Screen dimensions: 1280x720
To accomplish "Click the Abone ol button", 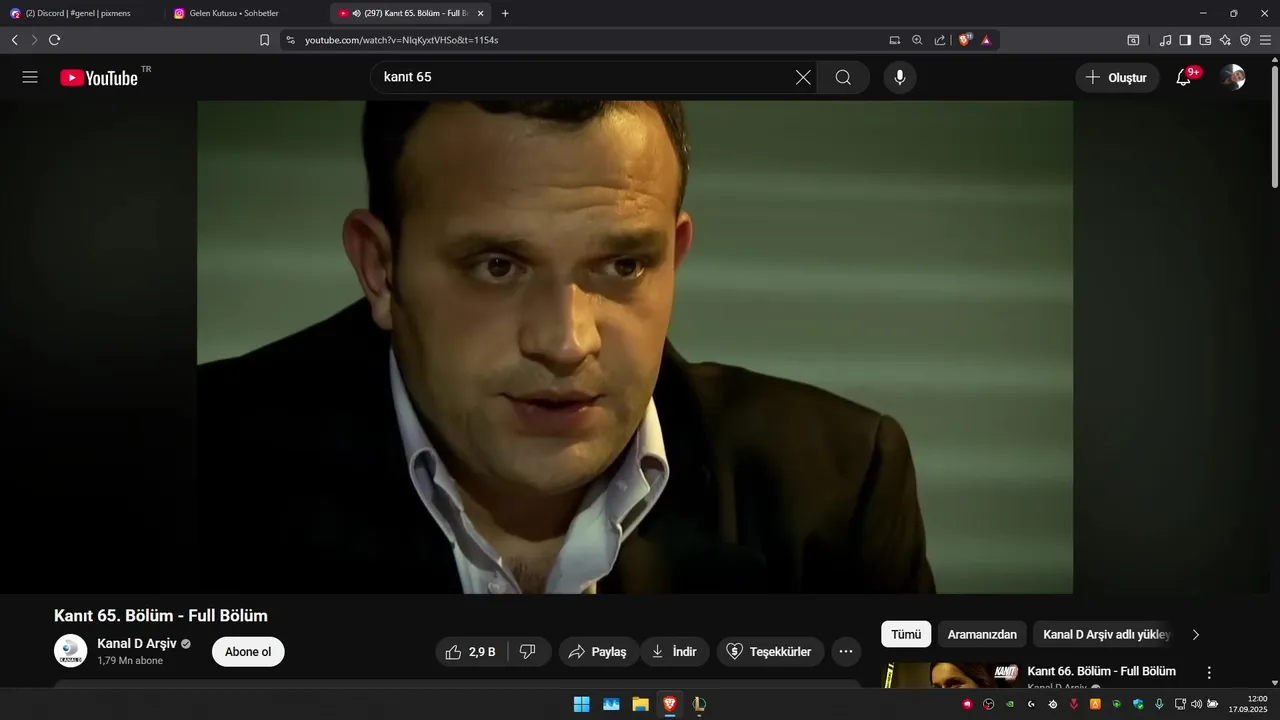I will click(x=248, y=651).
